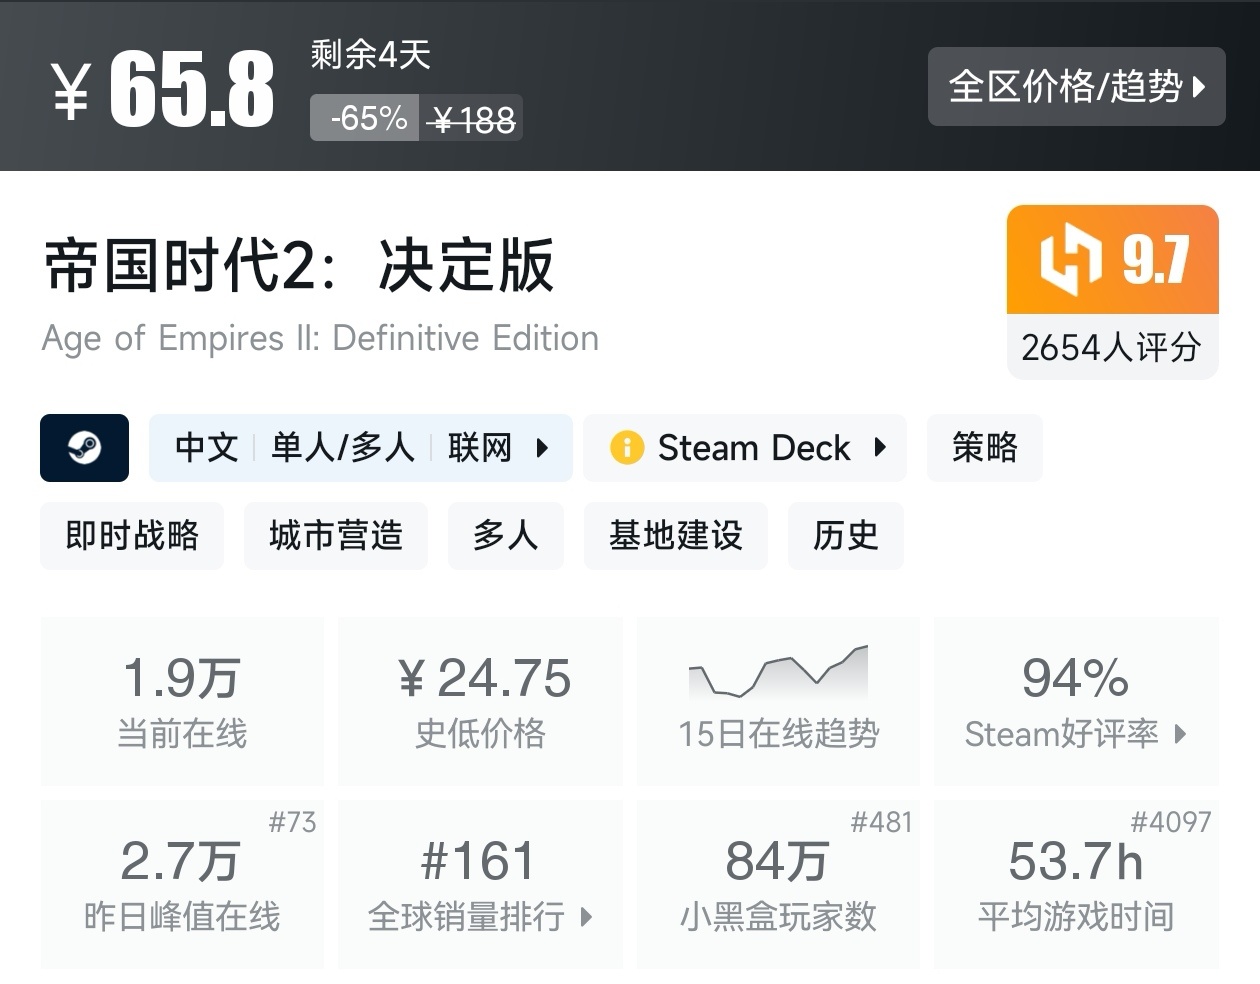Choose the 多人 tag
The width and height of the screenshot is (1260, 984).
coord(505,536)
